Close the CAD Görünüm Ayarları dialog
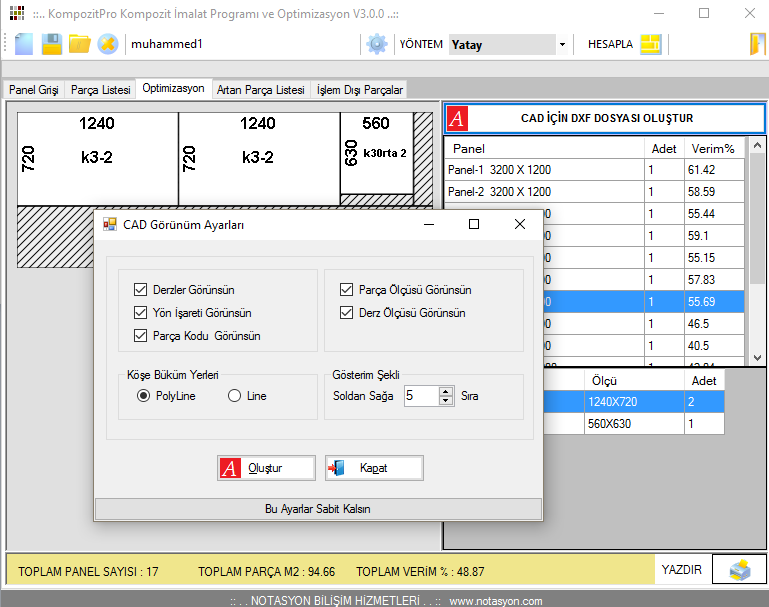This screenshot has width=769, height=607. (x=520, y=224)
